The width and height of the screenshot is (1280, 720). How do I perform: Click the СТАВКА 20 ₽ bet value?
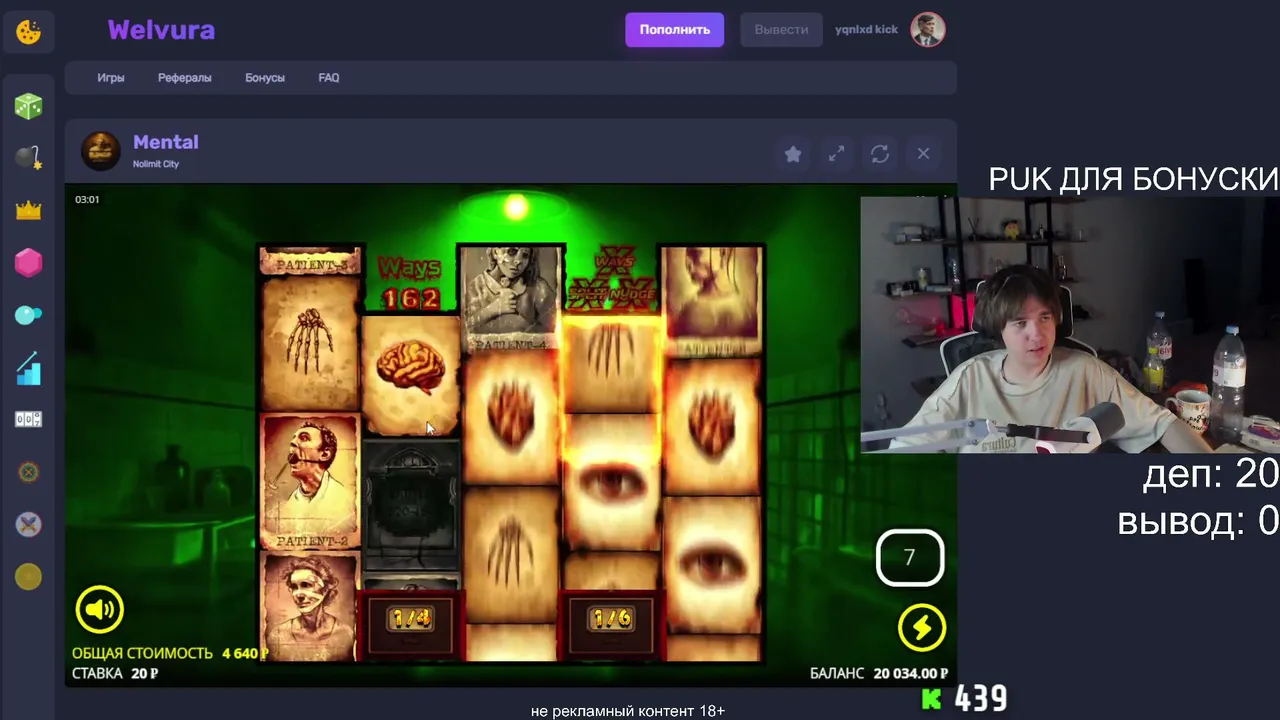point(115,674)
